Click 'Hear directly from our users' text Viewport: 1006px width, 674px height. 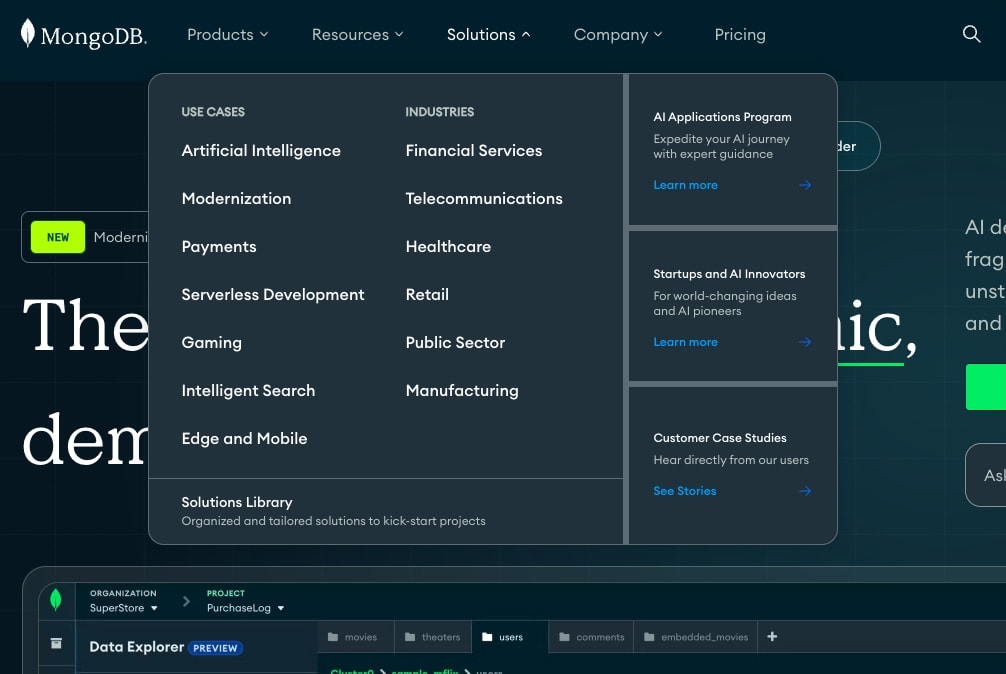pyautogui.click(x=731, y=460)
